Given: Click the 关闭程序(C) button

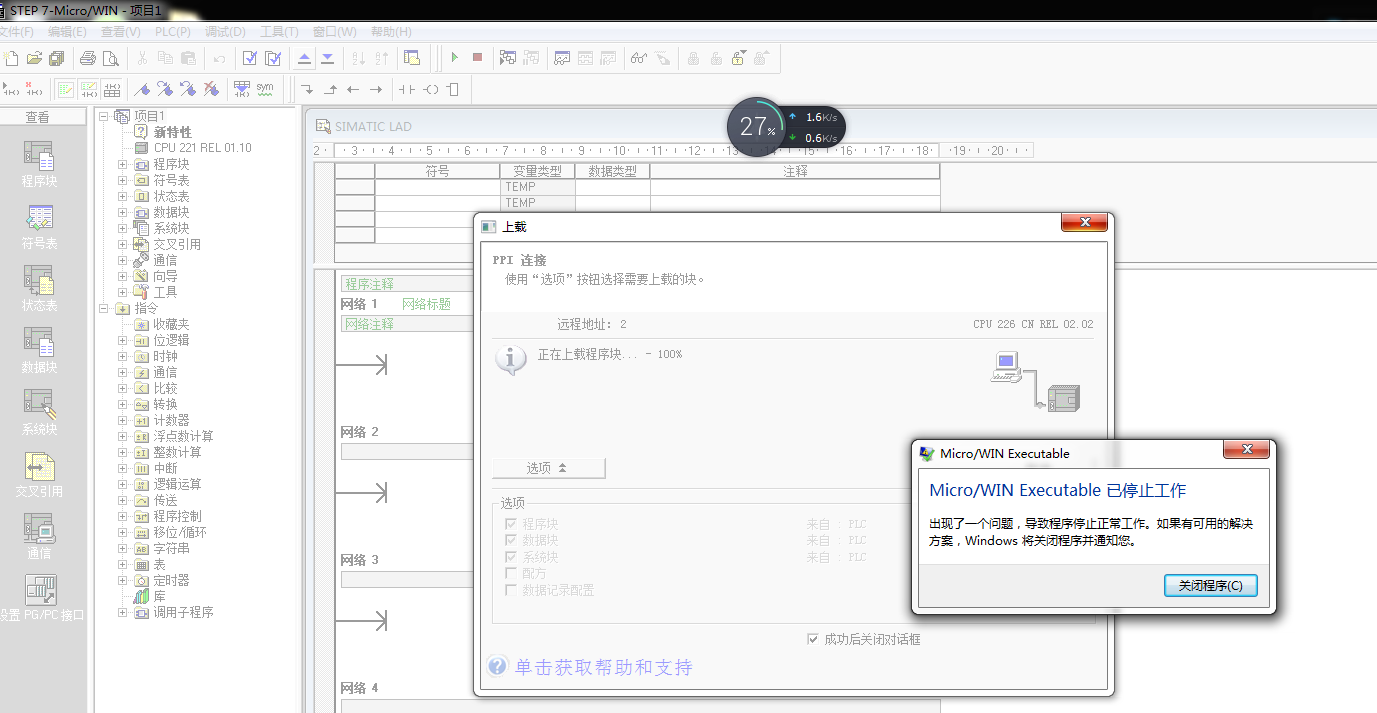Looking at the screenshot, I should [x=1210, y=586].
